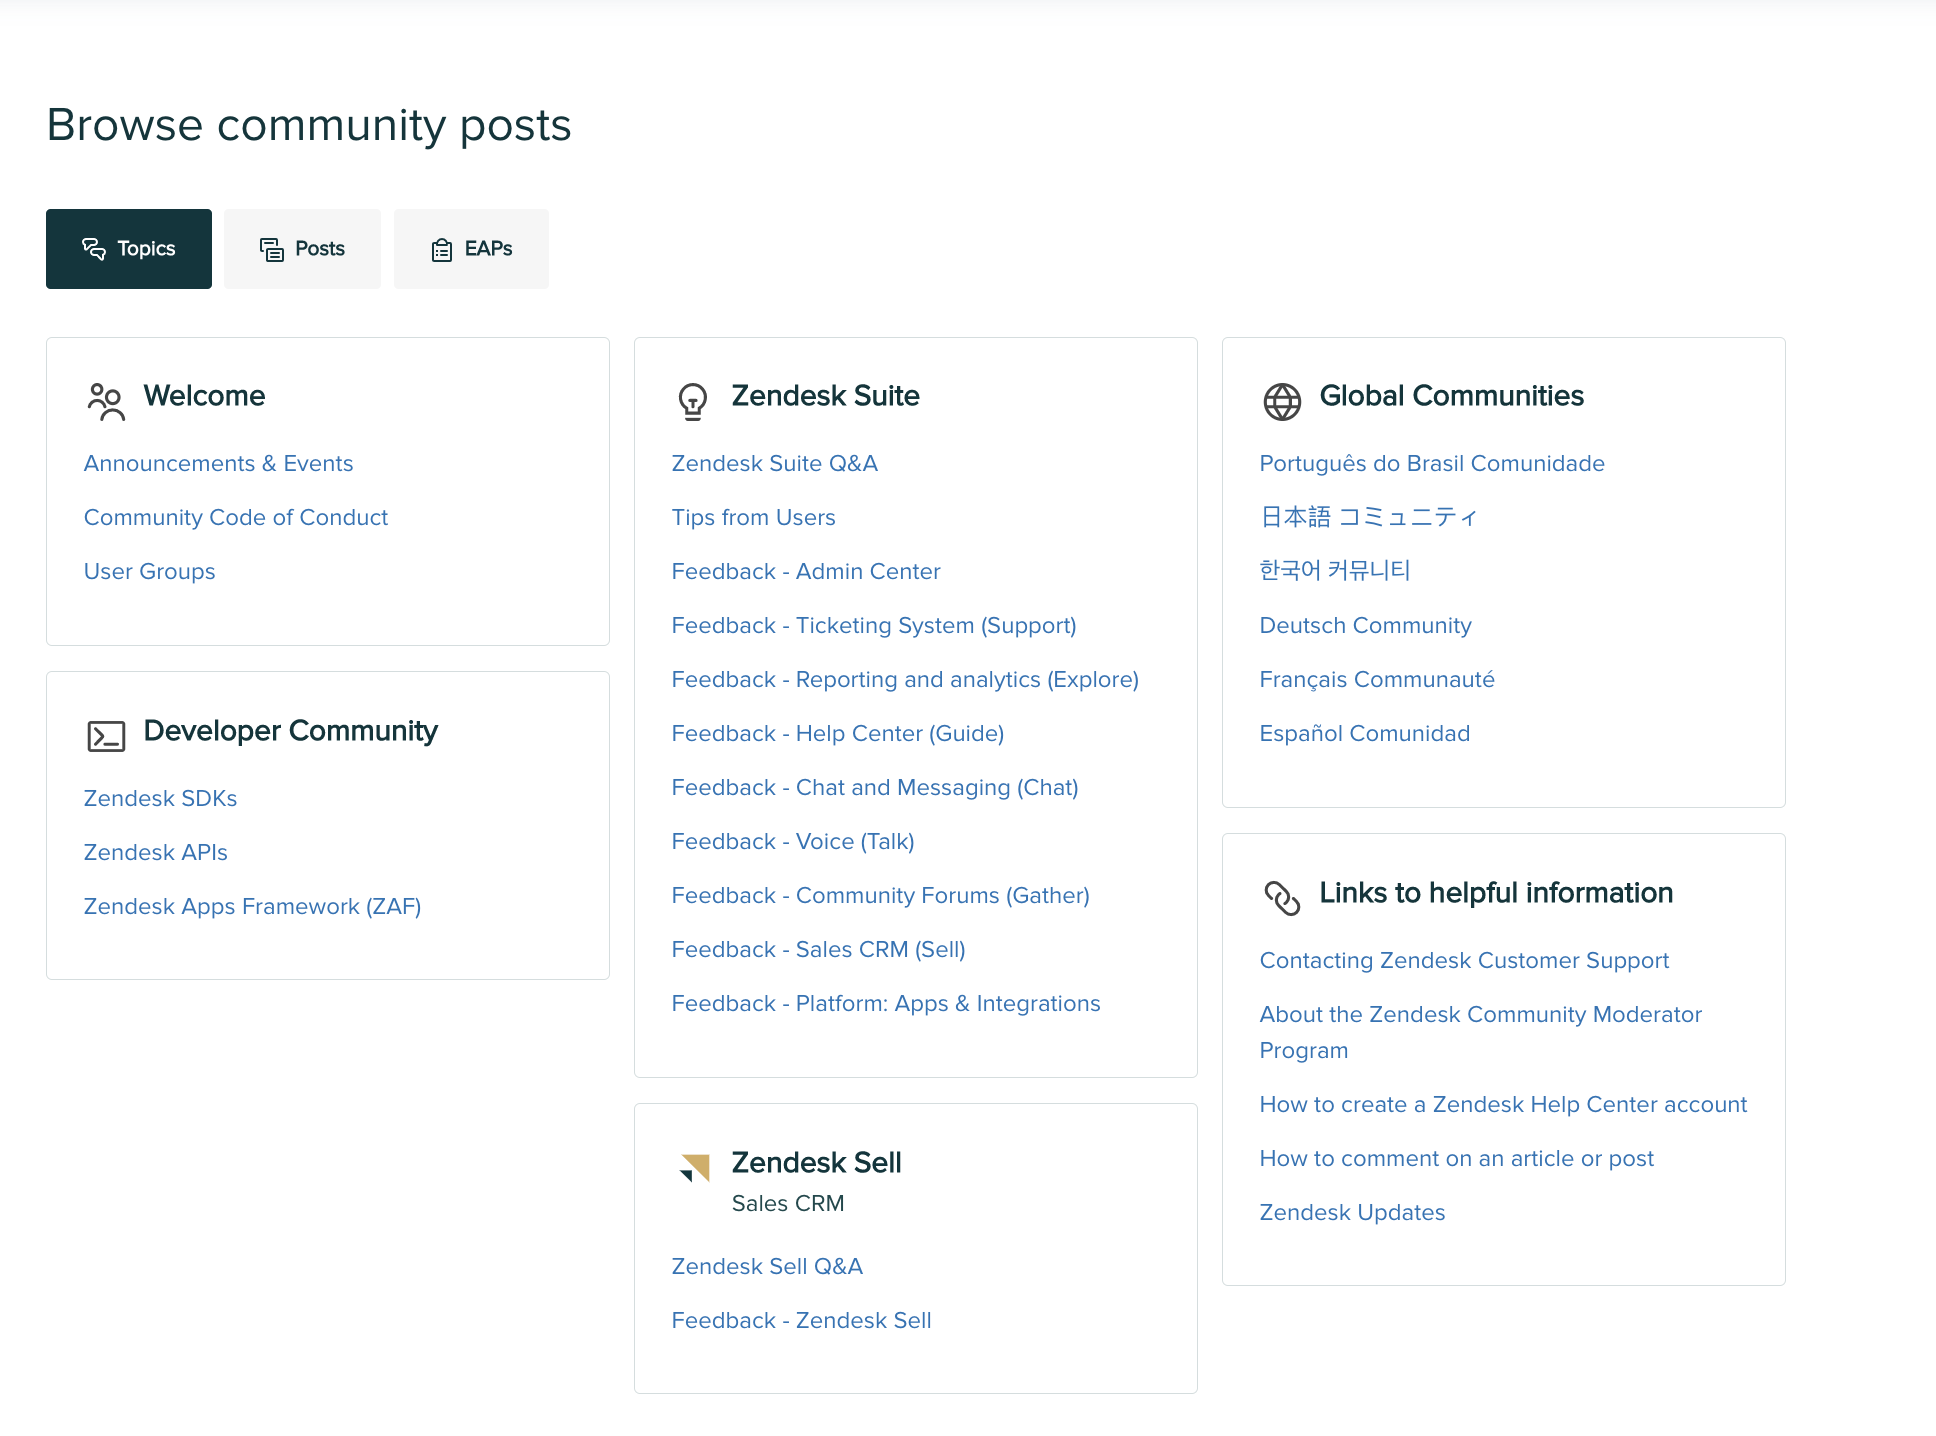Click the Zendesk Sell logo icon

(694, 1167)
